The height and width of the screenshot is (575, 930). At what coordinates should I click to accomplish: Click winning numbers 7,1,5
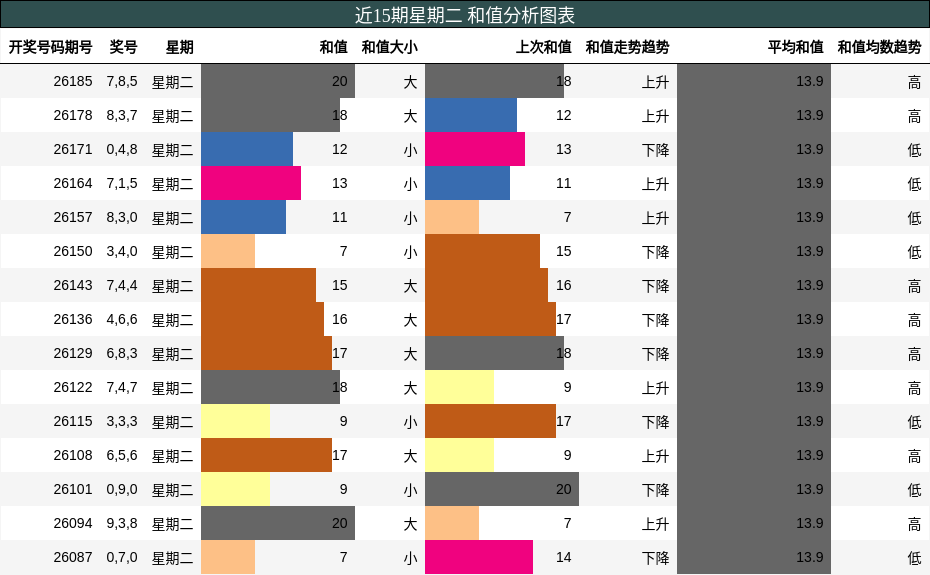pos(122,183)
